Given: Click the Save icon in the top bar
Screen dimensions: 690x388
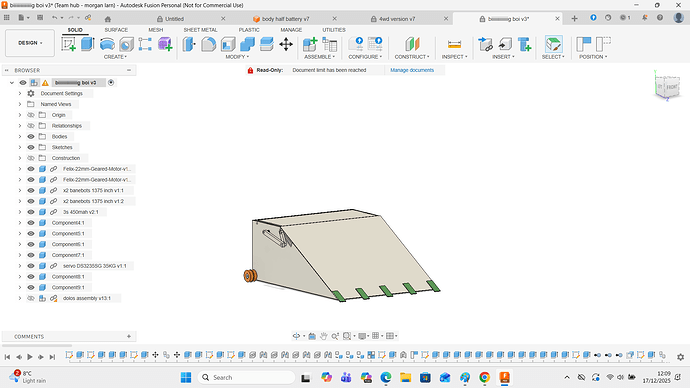Looking at the screenshot, I should pos(40,18).
